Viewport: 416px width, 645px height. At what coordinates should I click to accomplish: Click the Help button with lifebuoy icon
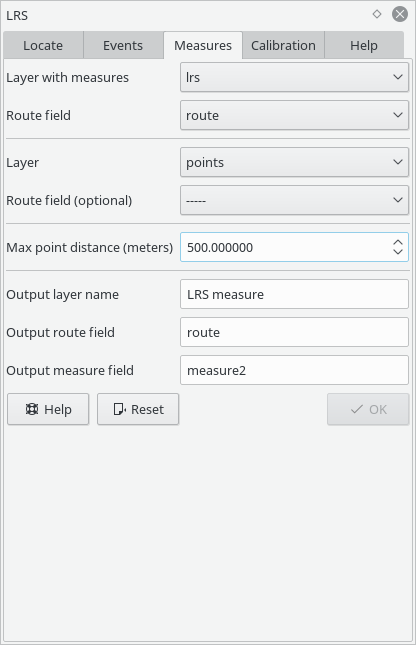coord(48,409)
